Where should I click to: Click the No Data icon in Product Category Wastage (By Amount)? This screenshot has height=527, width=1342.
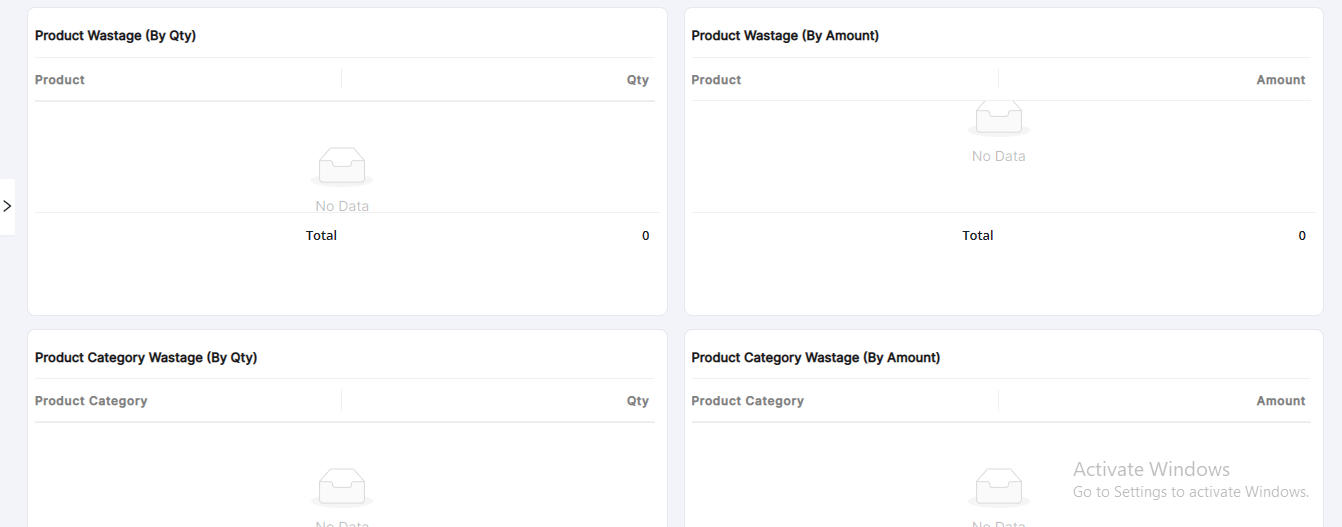tap(998, 487)
